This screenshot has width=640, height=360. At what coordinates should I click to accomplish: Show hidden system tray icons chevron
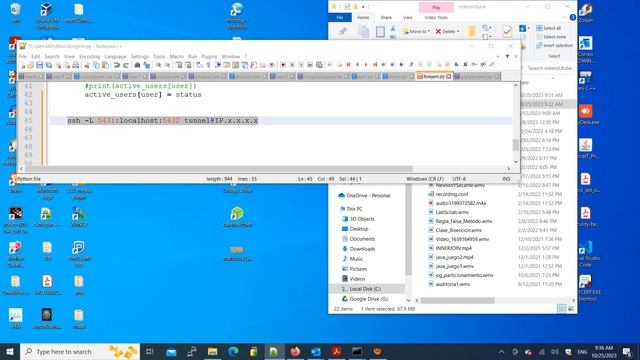pos(502,352)
